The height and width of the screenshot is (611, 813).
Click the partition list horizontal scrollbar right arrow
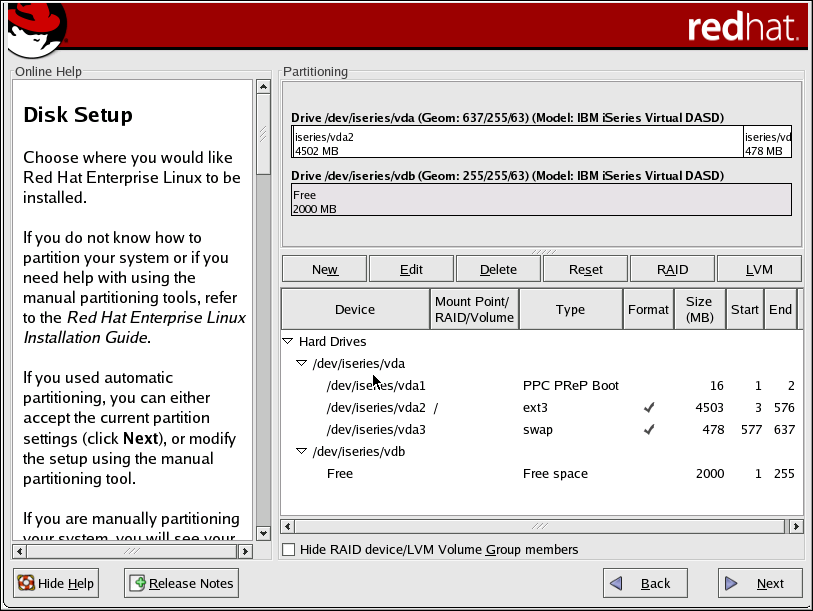pyautogui.click(x=796, y=526)
